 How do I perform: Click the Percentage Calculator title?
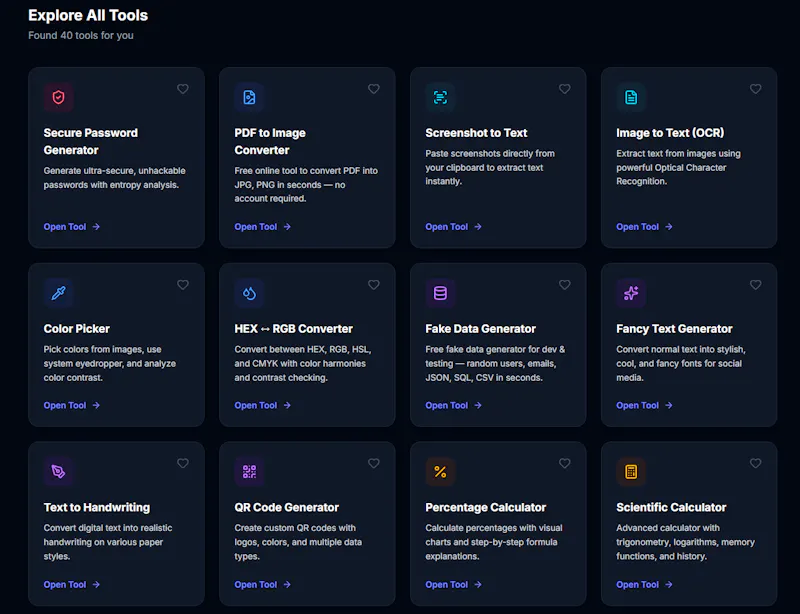(x=486, y=507)
